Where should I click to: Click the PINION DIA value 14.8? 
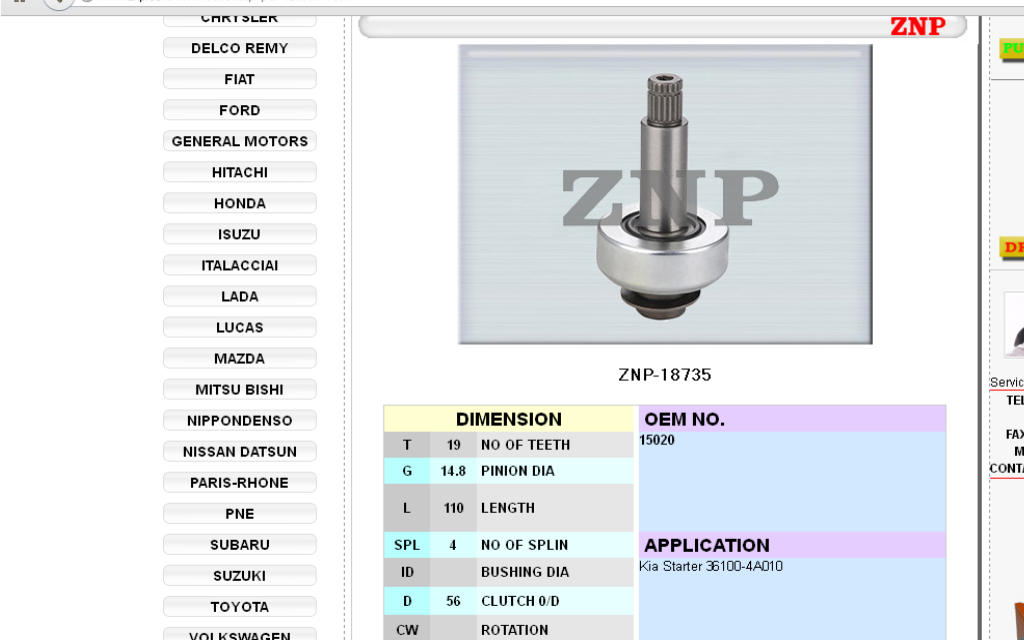453,471
